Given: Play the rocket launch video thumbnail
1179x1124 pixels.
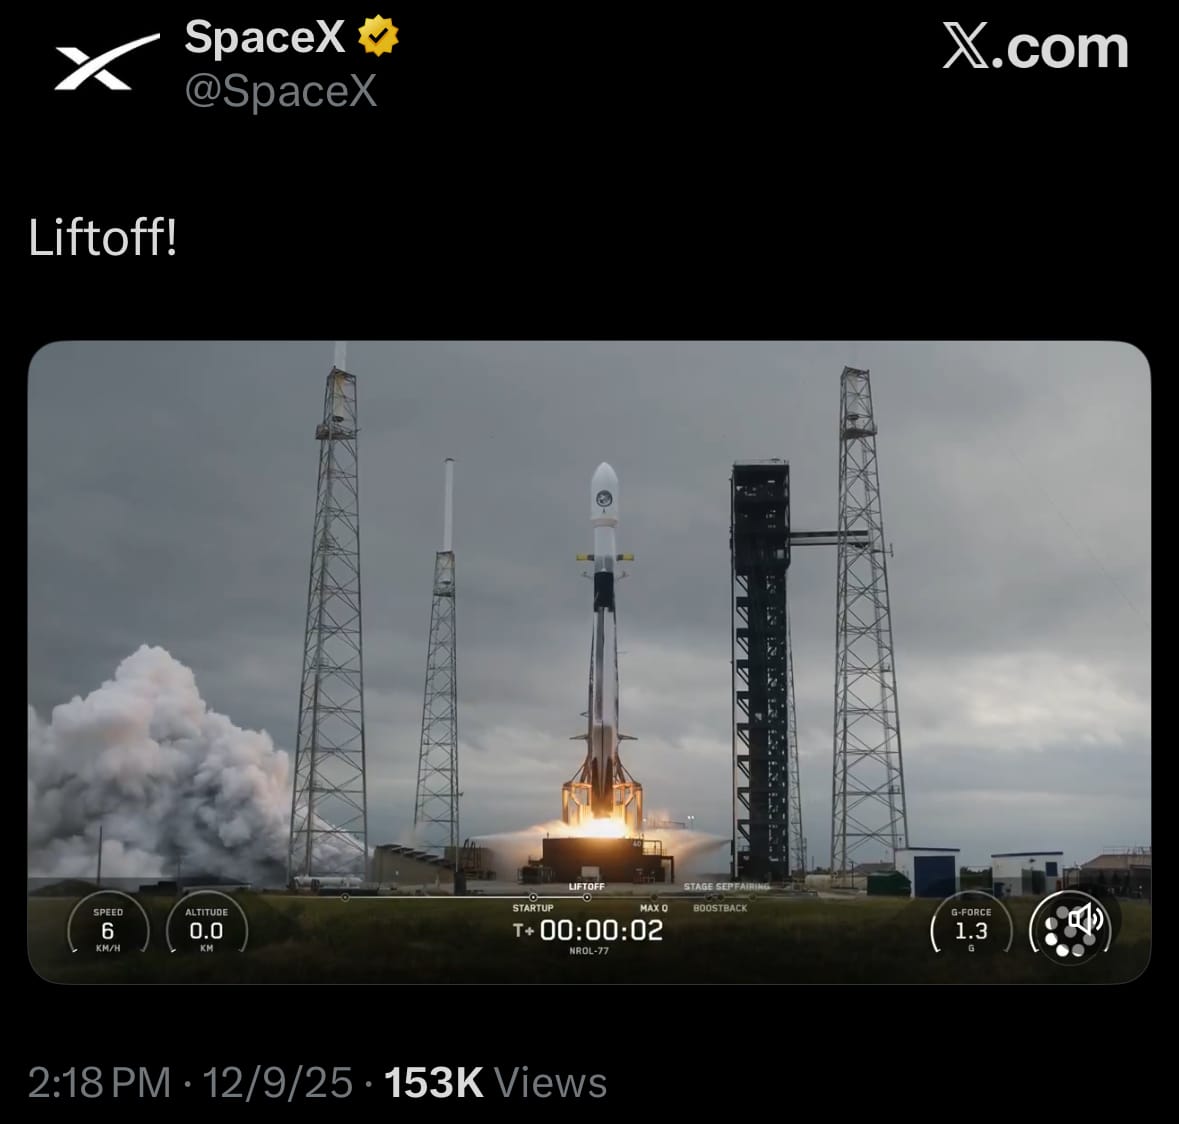Looking at the screenshot, I should tap(589, 662).
